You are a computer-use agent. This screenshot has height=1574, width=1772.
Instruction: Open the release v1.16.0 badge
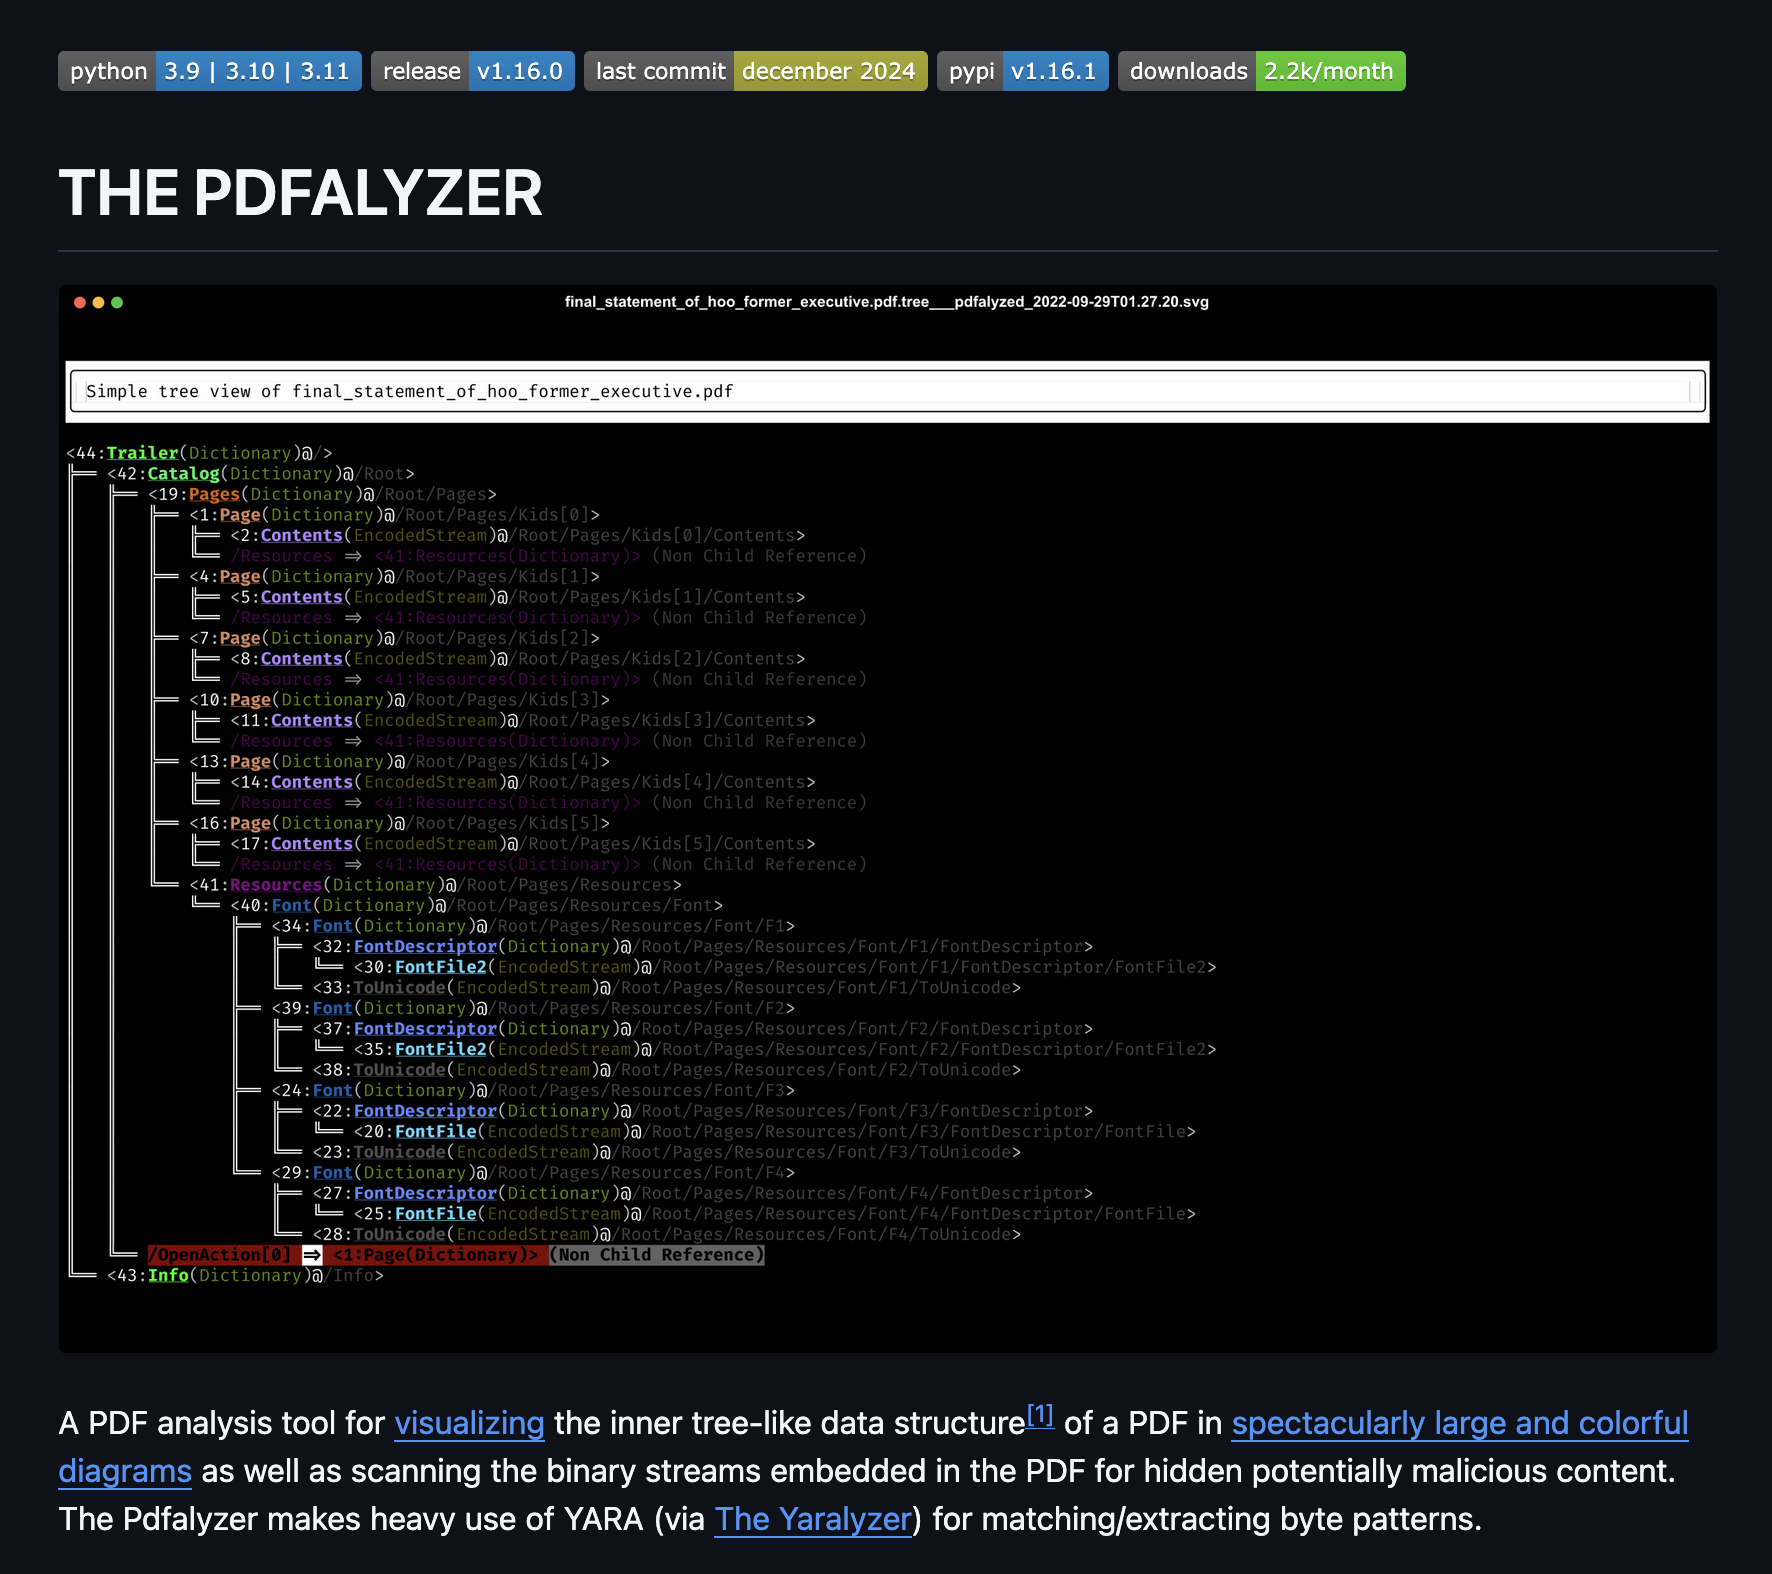tap(473, 71)
